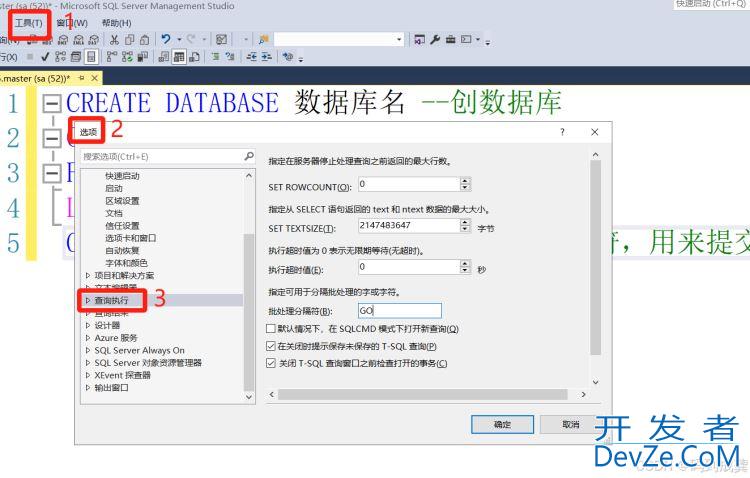Click the XMLA query toolbar icon
Image resolution: width=750 pixels, height=478 pixels.
79,40
